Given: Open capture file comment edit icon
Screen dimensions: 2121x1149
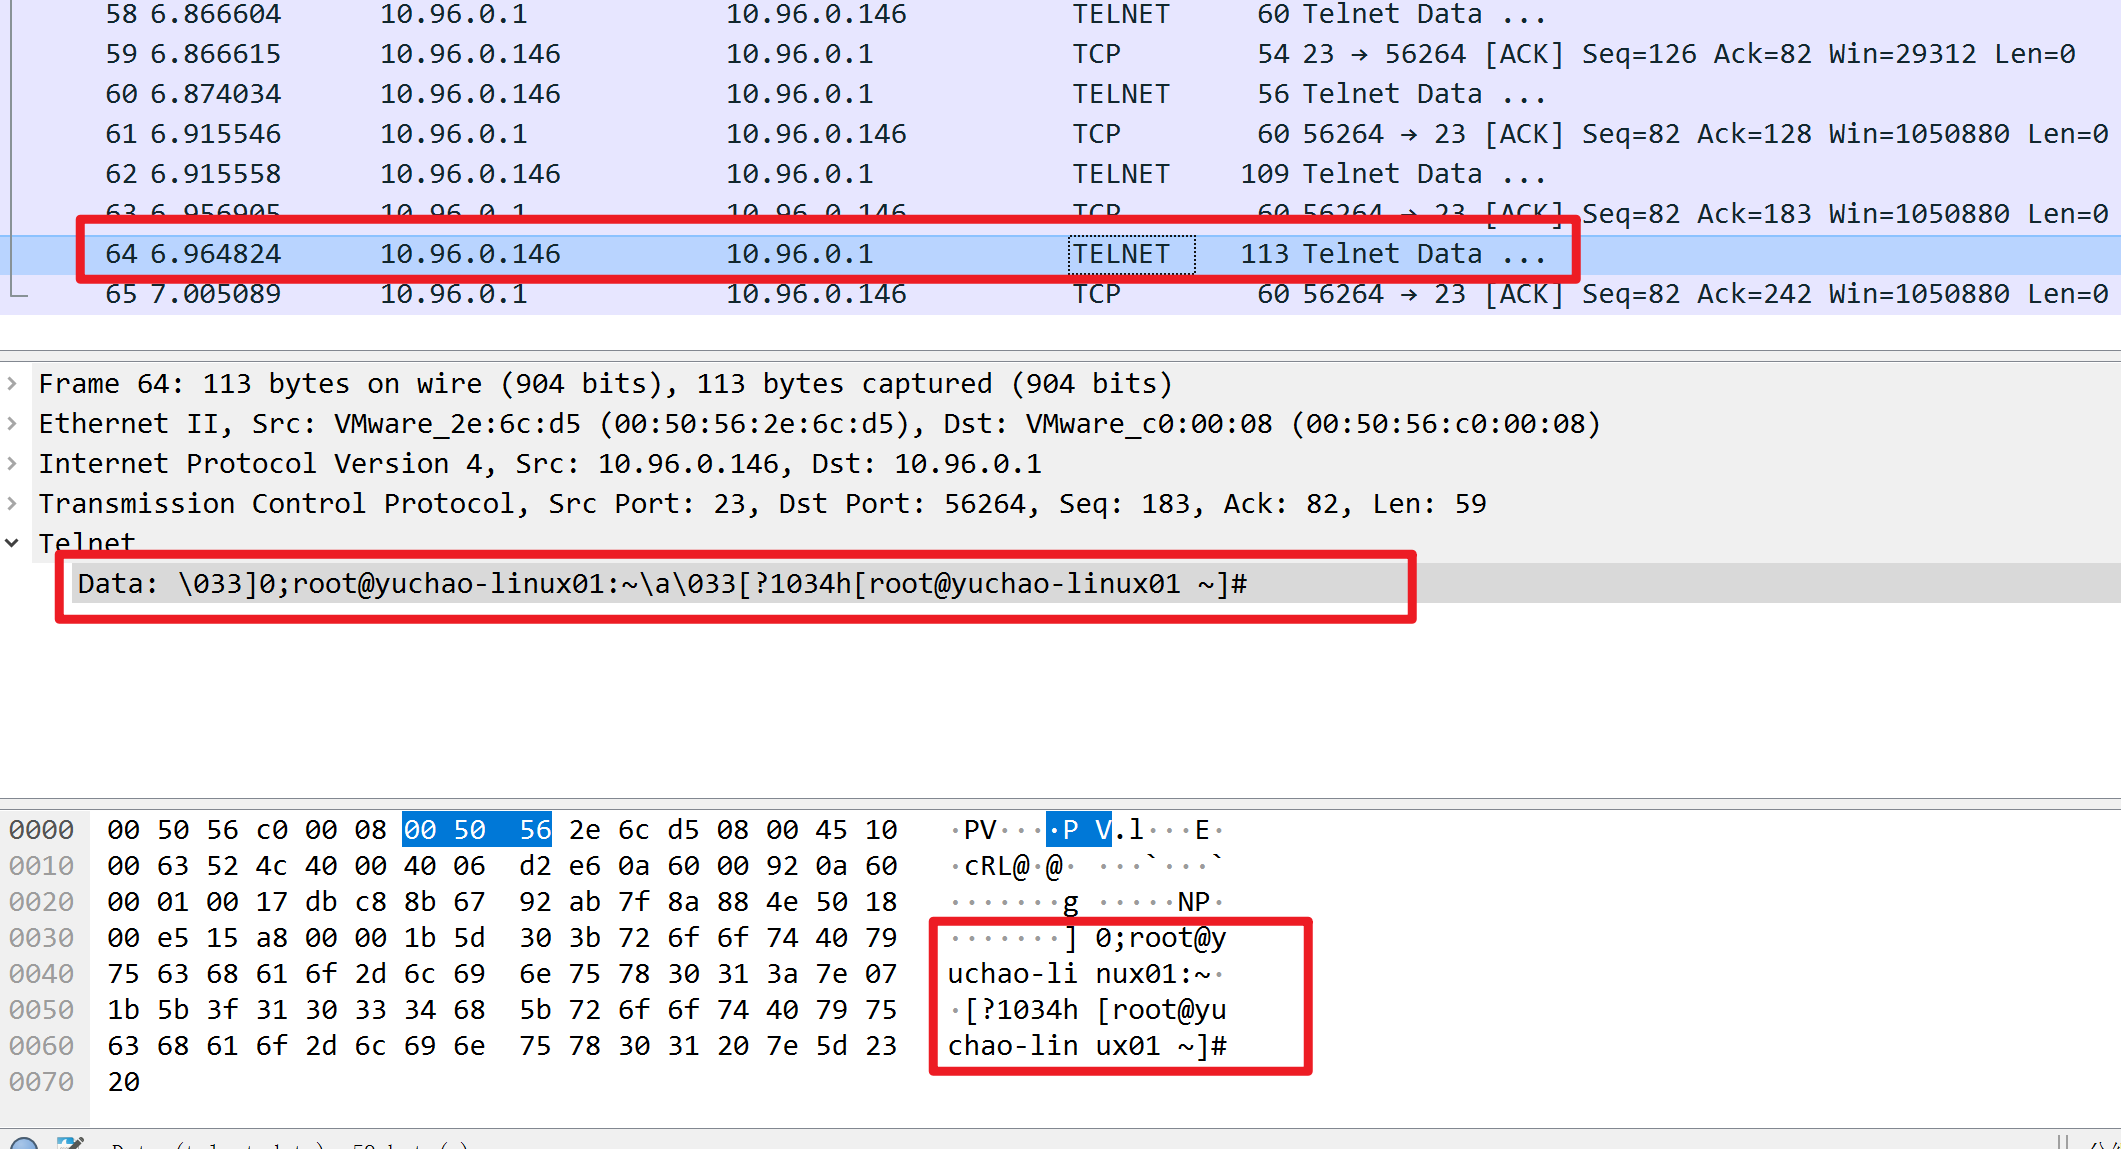Looking at the screenshot, I should (x=70, y=1144).
